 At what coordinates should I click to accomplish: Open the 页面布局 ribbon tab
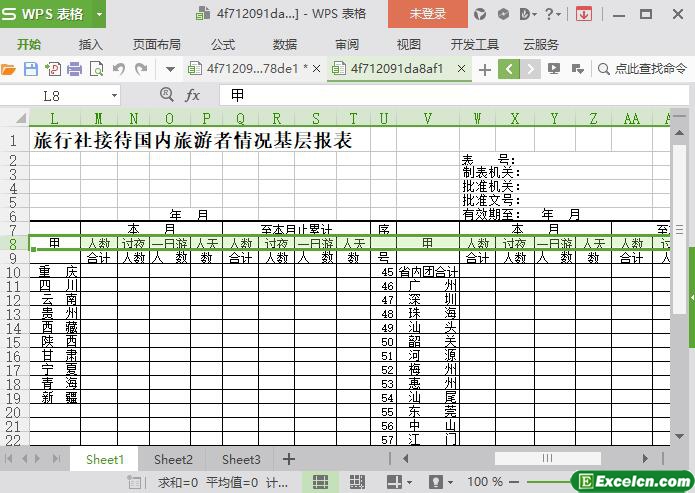pyautogui.click(x=157, y=44)
